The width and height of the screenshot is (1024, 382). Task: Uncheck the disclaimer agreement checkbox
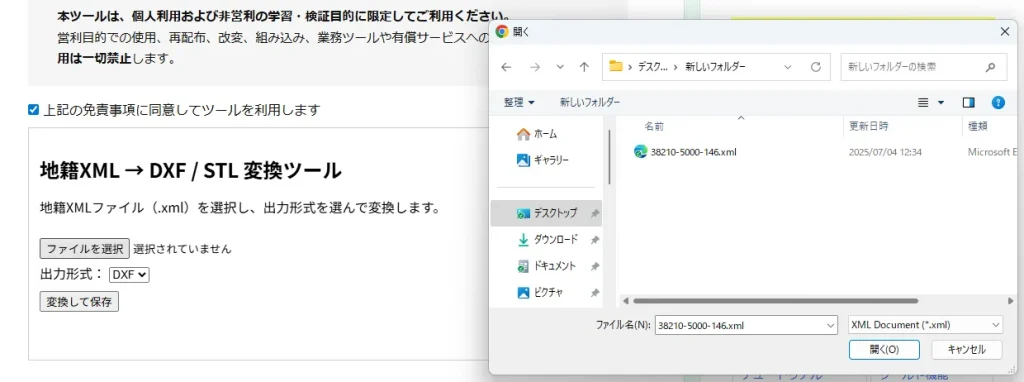33,110
